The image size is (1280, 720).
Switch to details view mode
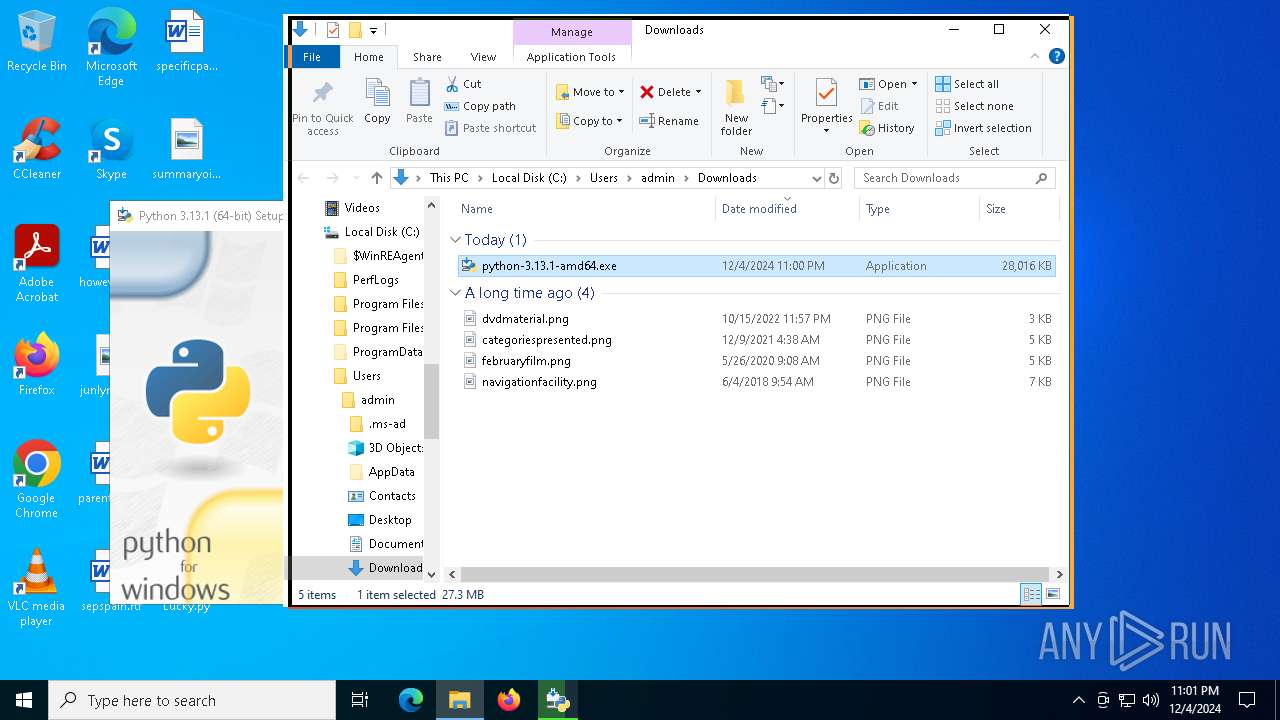[x=1031, y=595]
